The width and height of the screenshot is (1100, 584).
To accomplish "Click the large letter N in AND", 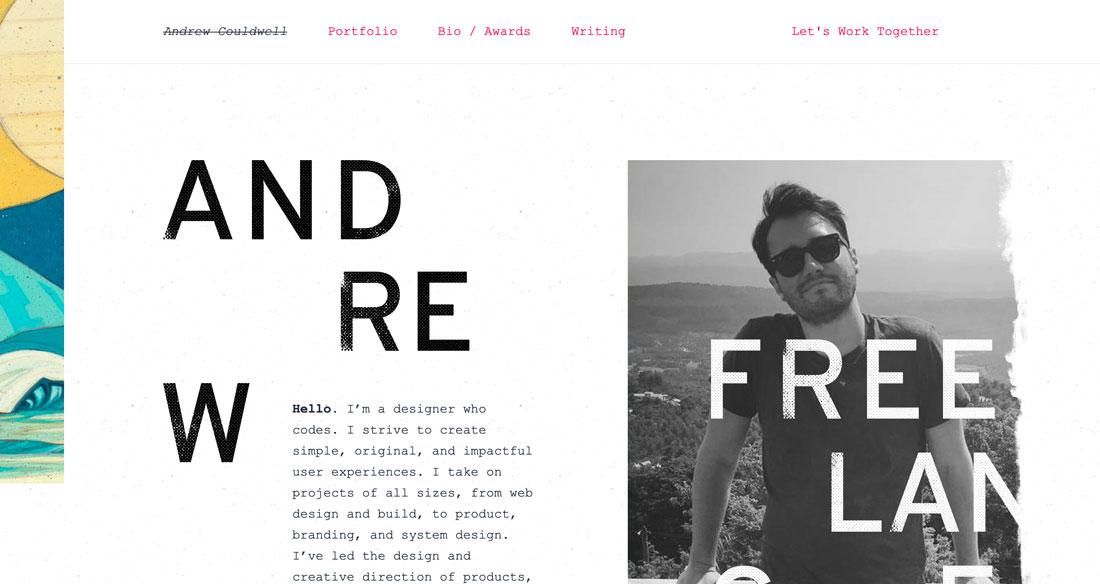I will tap(282, 200).
